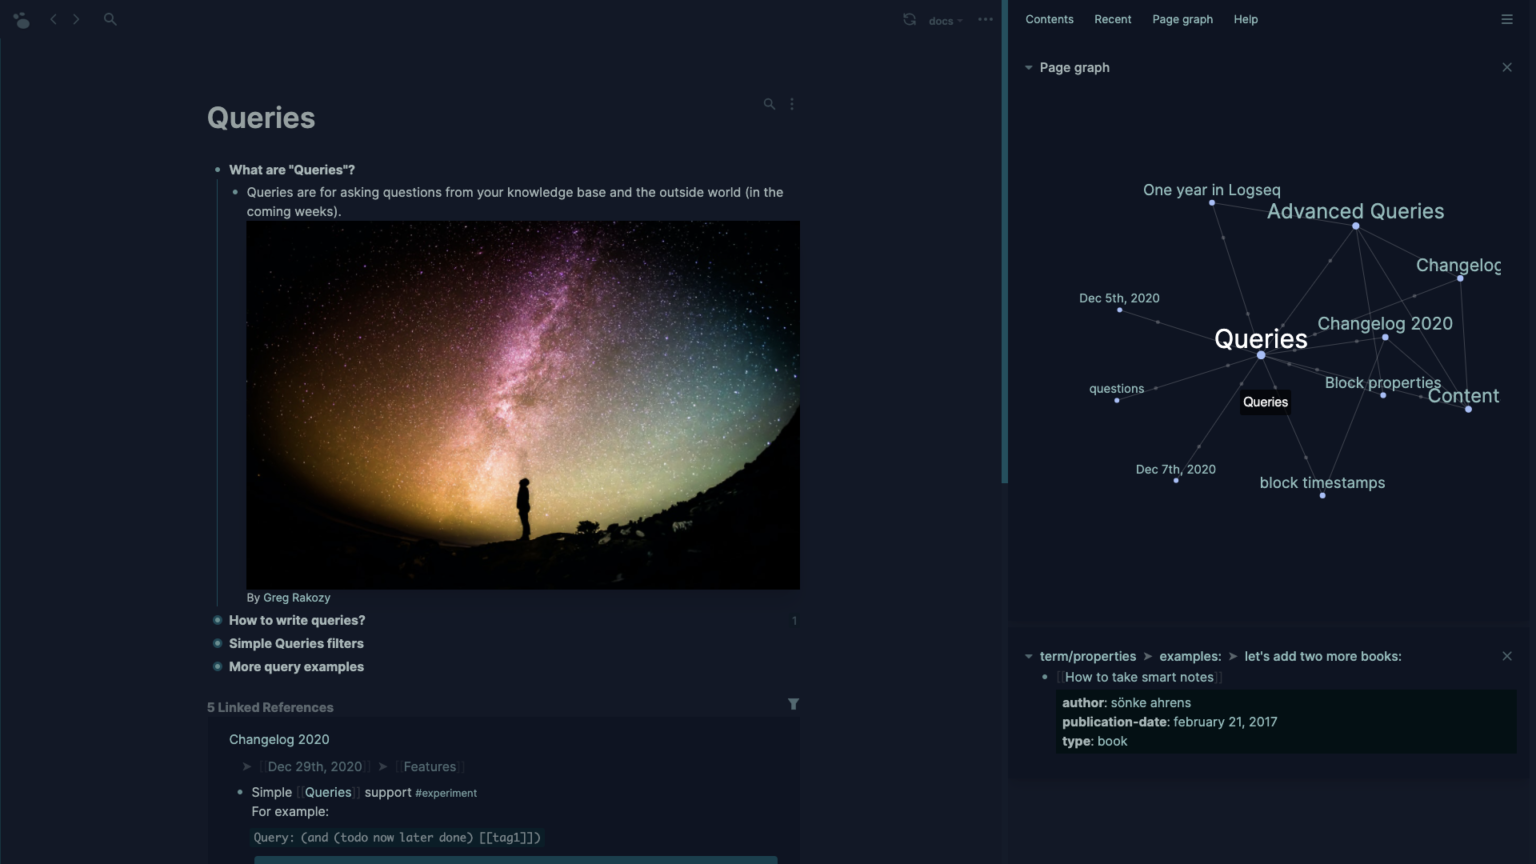Expand the 'Simple Queries filters' bullet

(x=217, y=643)
